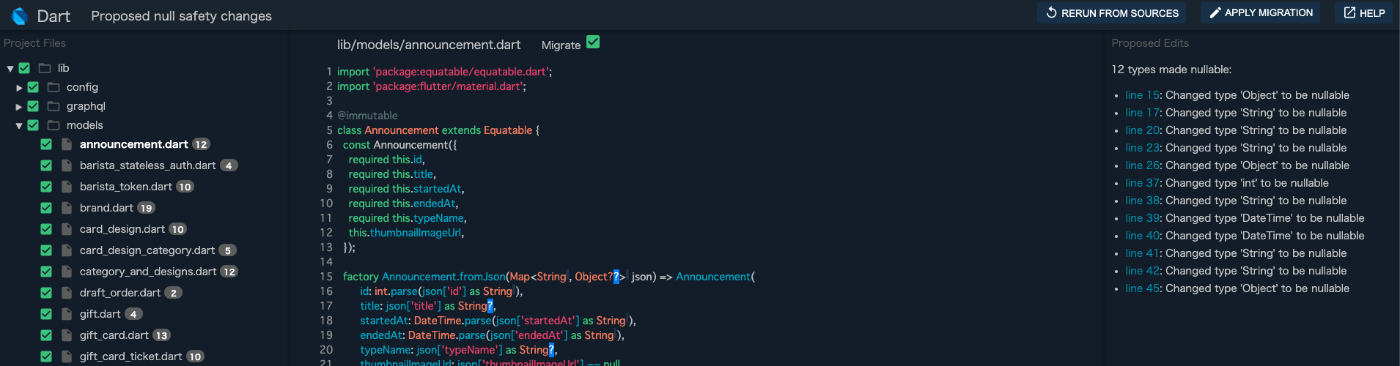Click file icon beside gift.dart
The image size is (1400, 366).
[x=67, y=314]
